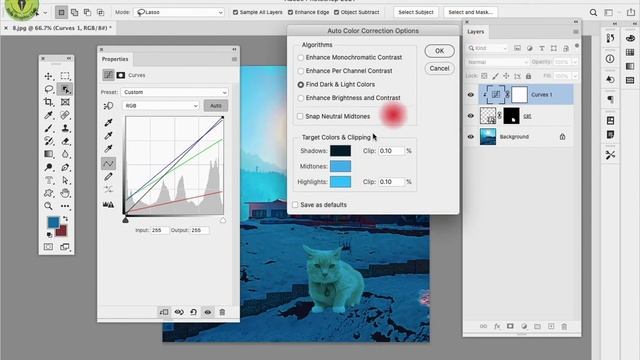Screen dimensions: 640x360
Task: Switch to the Properties tab
Action: [115, 59]
